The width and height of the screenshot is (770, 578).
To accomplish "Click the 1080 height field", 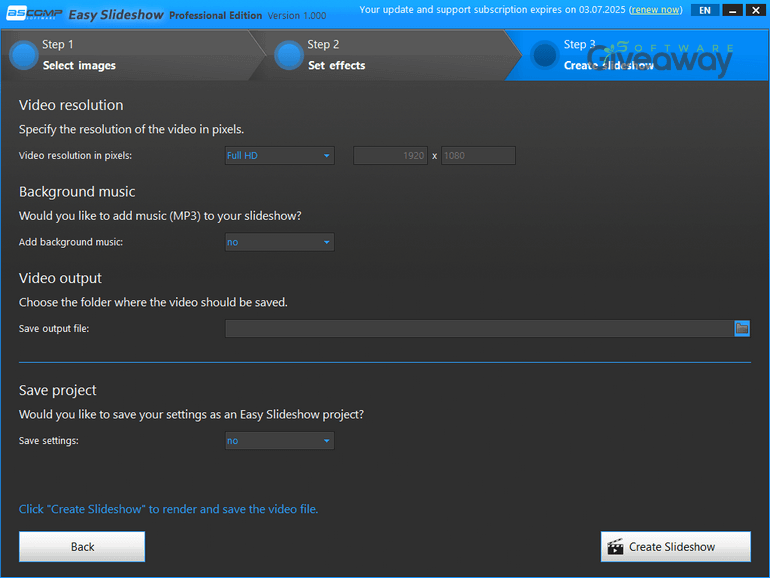I will 478,156.
